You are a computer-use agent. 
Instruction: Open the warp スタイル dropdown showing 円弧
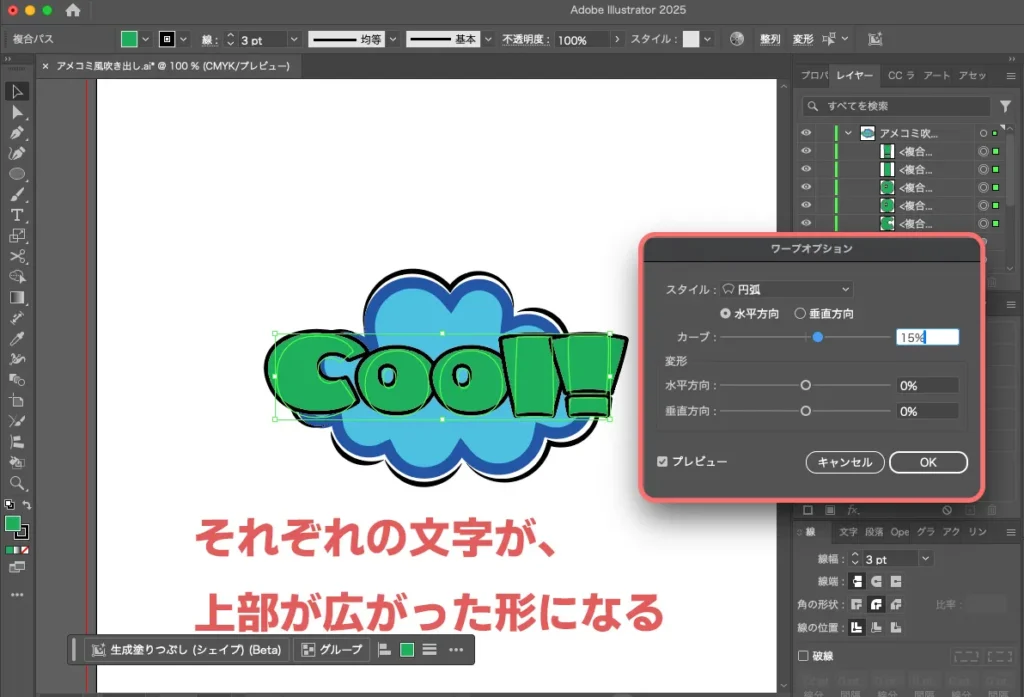tap(785, 288)
